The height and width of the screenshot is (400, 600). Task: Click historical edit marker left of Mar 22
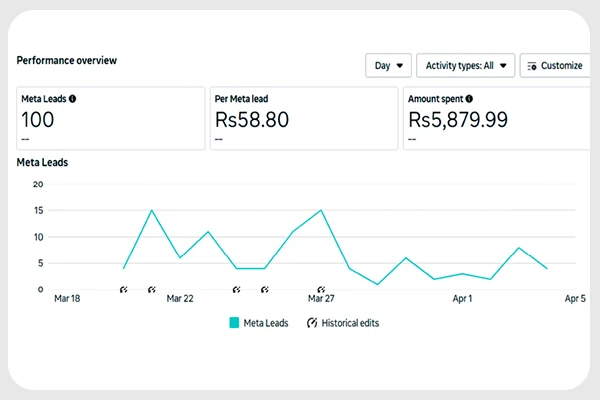click(152, 290)
